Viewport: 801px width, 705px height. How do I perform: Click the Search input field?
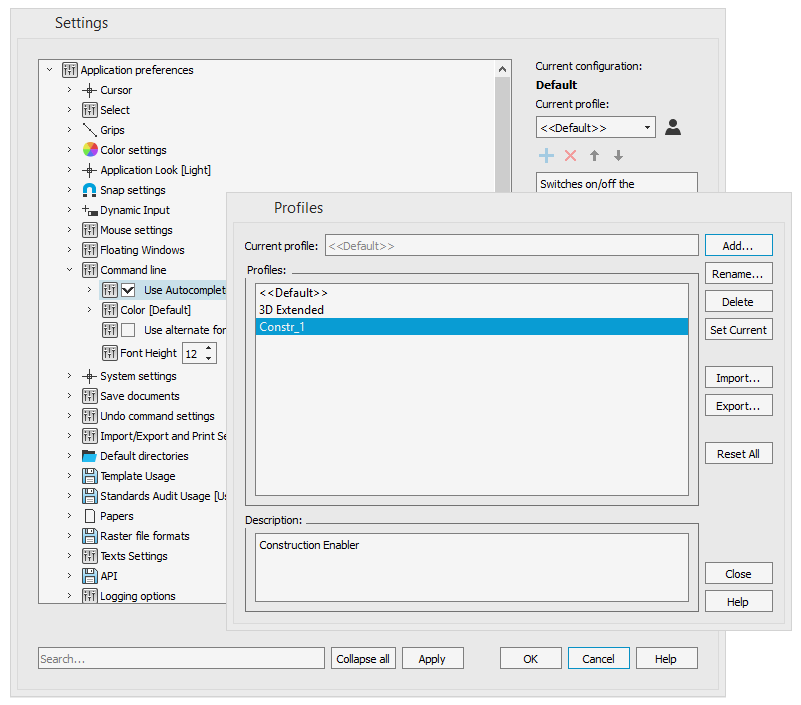(181, 659)
